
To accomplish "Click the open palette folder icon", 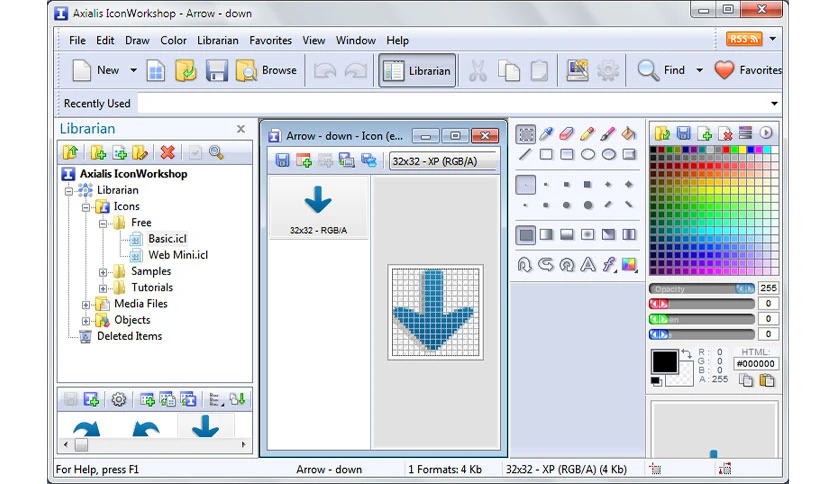I will 662,133.
